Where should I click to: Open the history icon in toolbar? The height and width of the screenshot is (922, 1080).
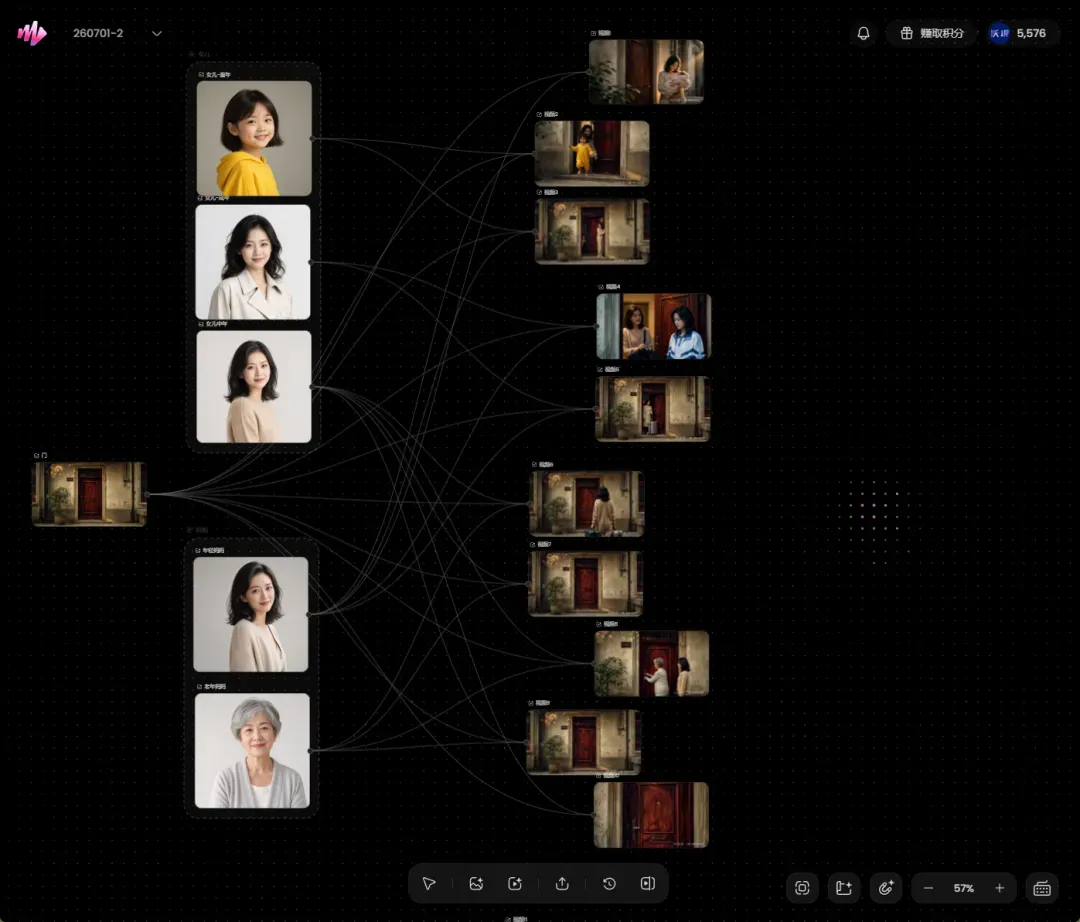609,883
